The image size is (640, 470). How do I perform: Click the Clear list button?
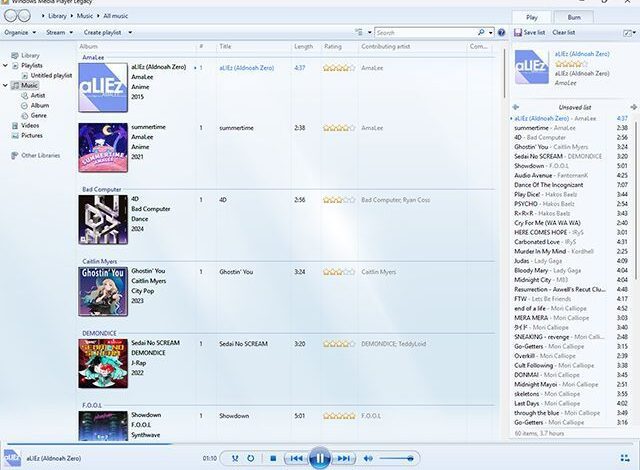click(x=564, y=32)
